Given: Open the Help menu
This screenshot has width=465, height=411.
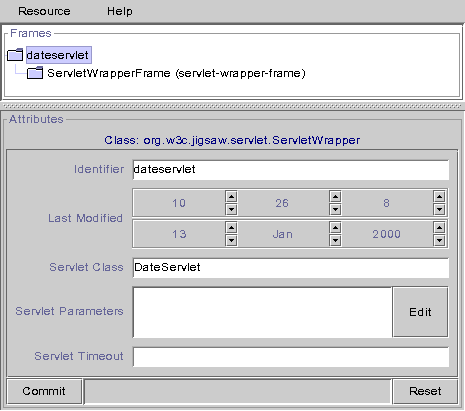Looking at the screenshot, I should [120, 11].
